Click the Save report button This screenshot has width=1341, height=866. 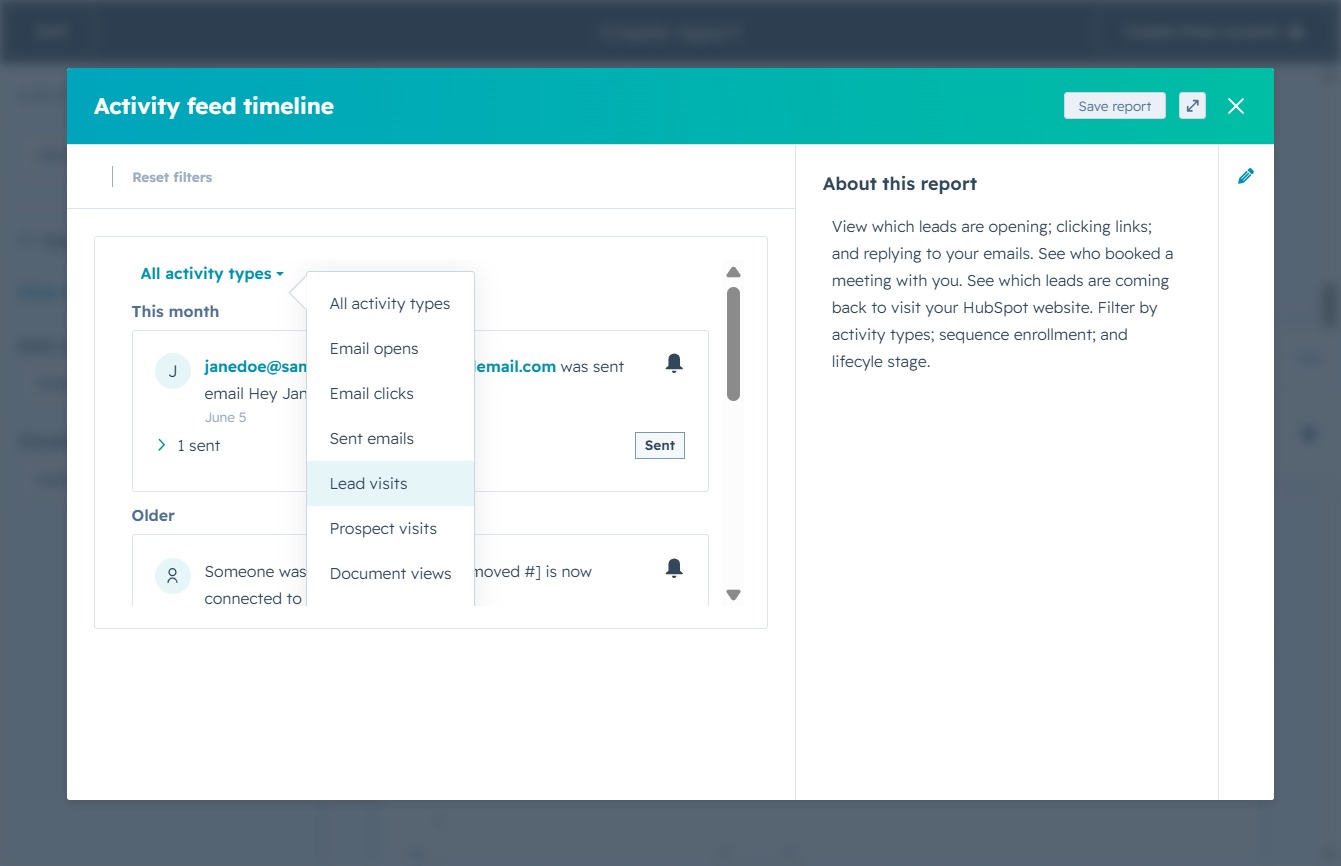coord(1115,106)
